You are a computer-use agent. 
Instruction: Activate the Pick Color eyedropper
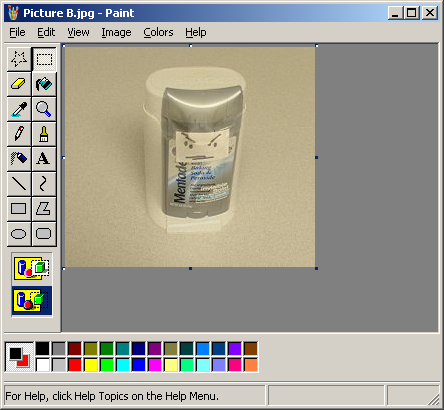19,109
